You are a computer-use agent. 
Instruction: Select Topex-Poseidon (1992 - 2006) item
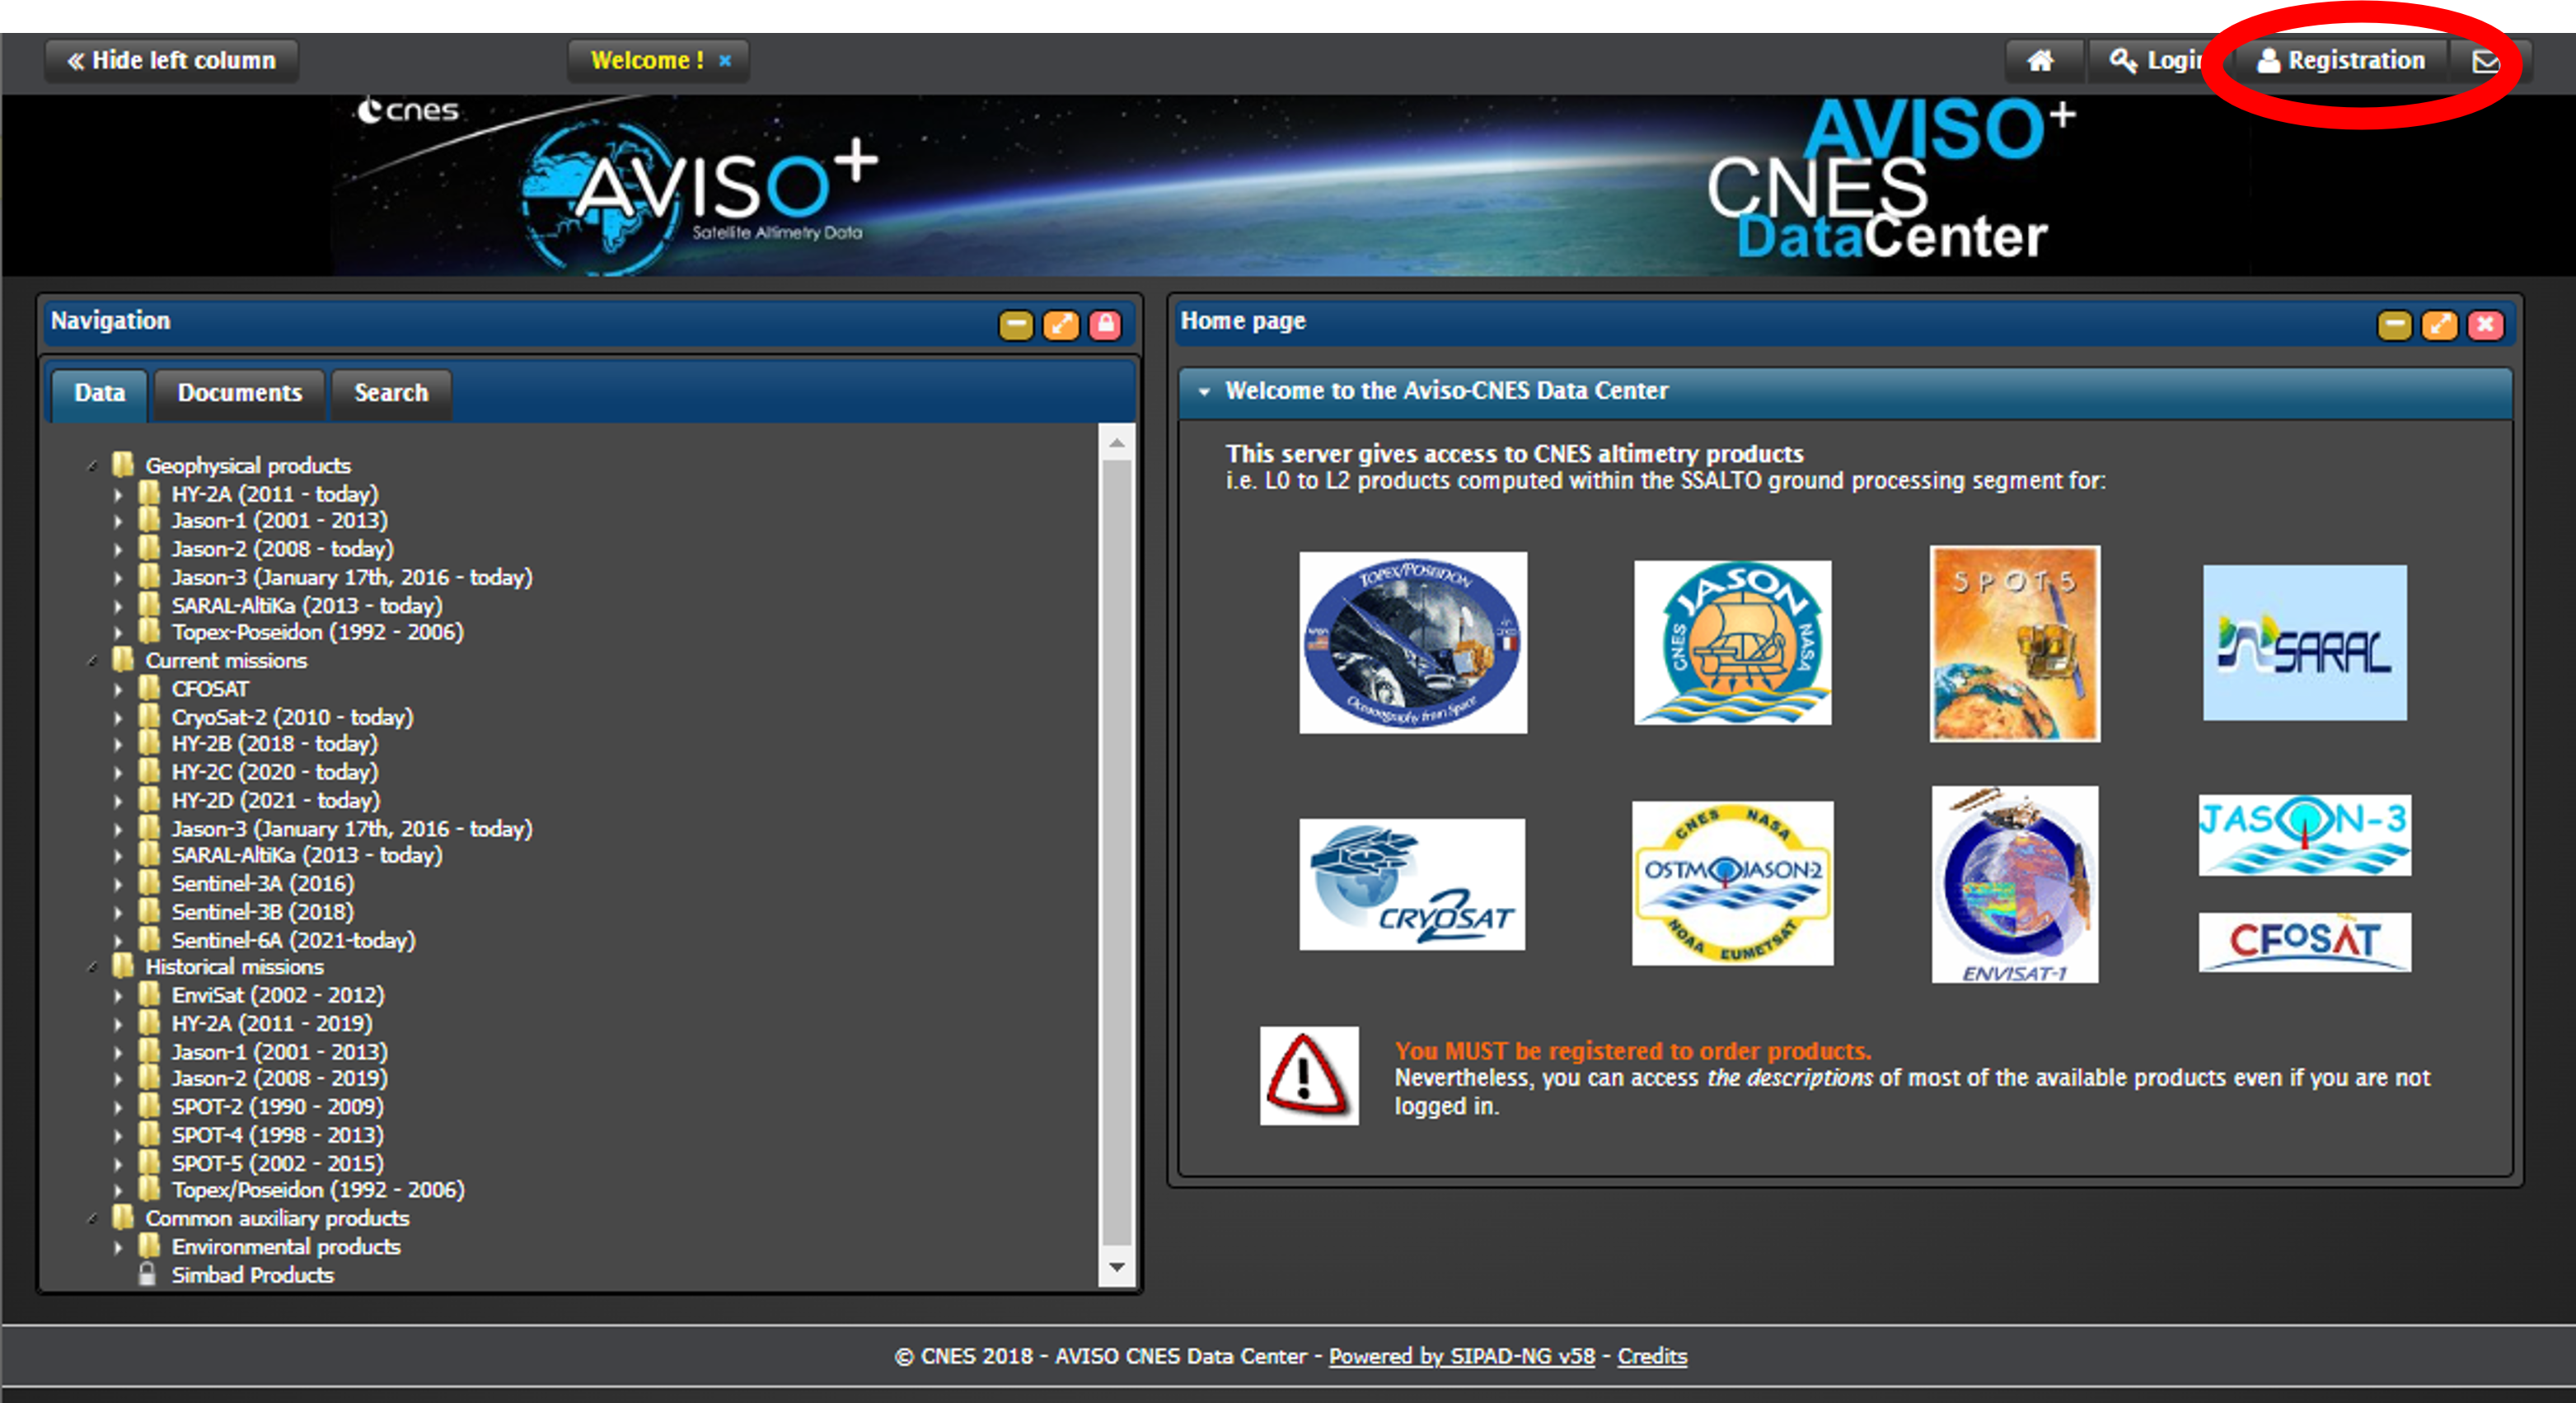[317, 633]
